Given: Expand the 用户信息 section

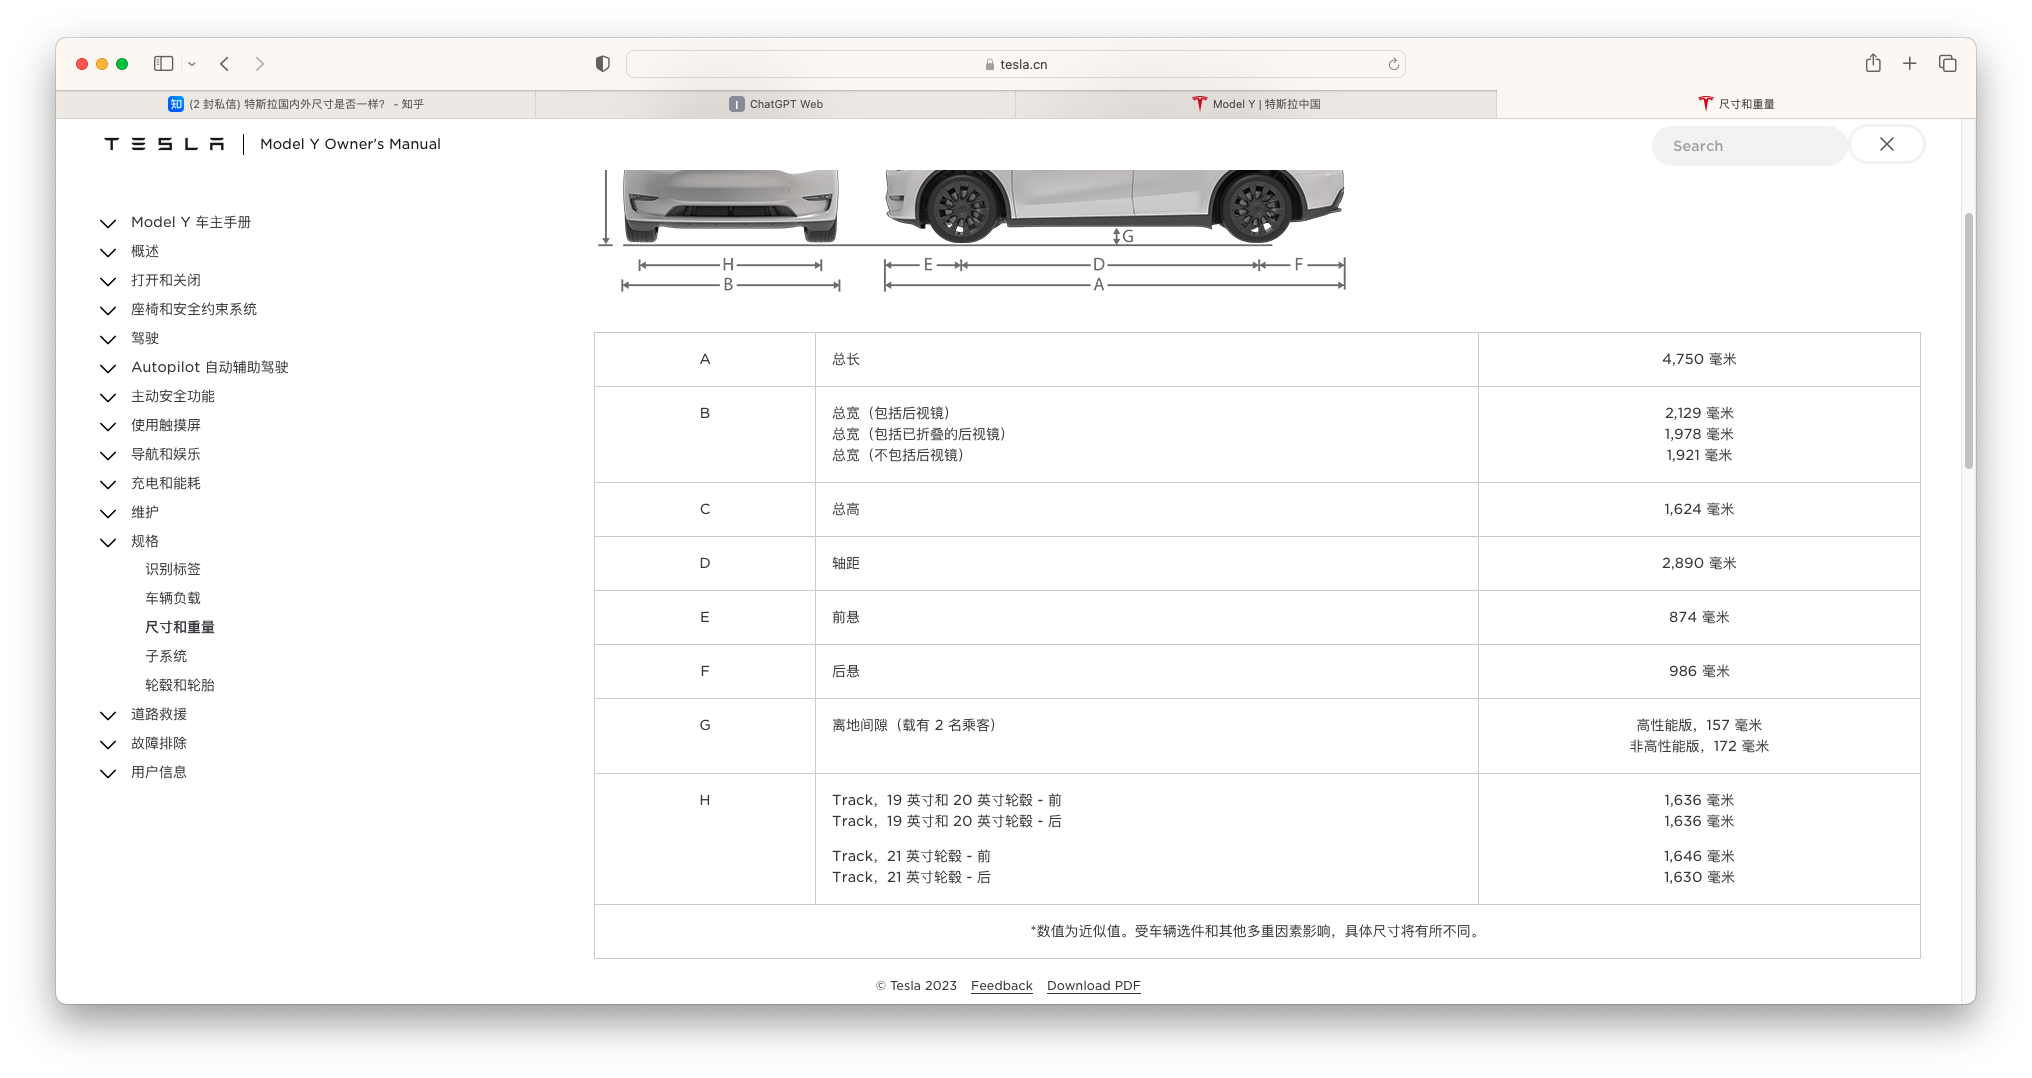Looking at the screenshot, I should coord(108,773).
